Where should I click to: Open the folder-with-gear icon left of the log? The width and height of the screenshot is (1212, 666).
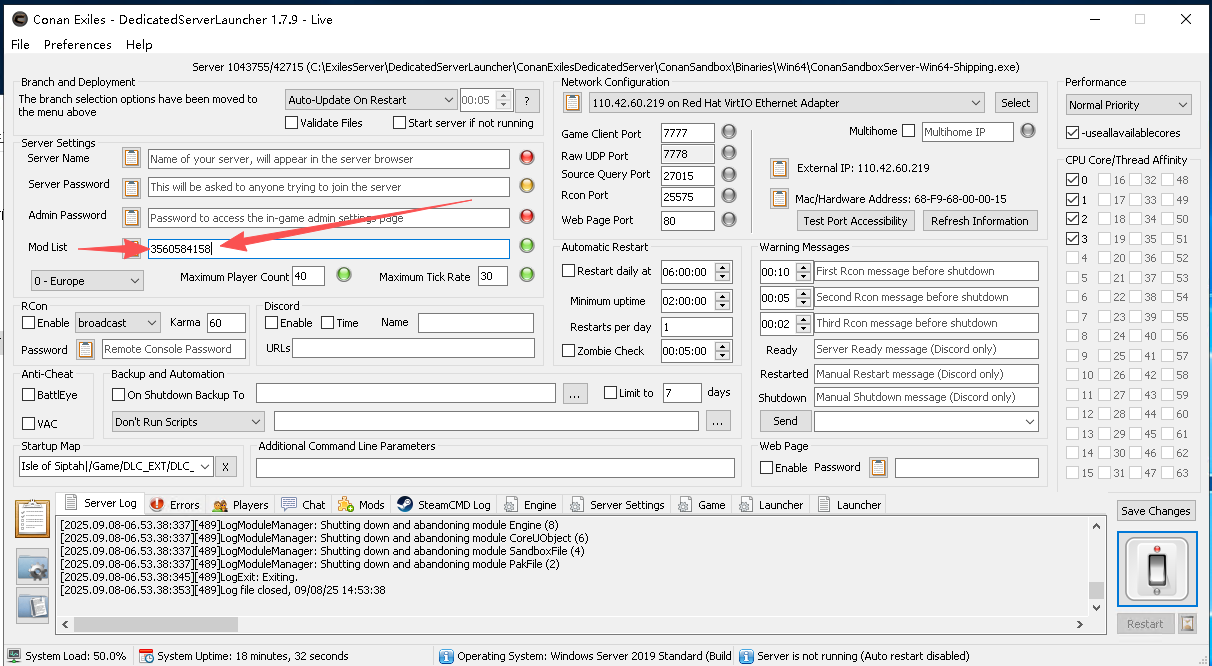point(33,567)
